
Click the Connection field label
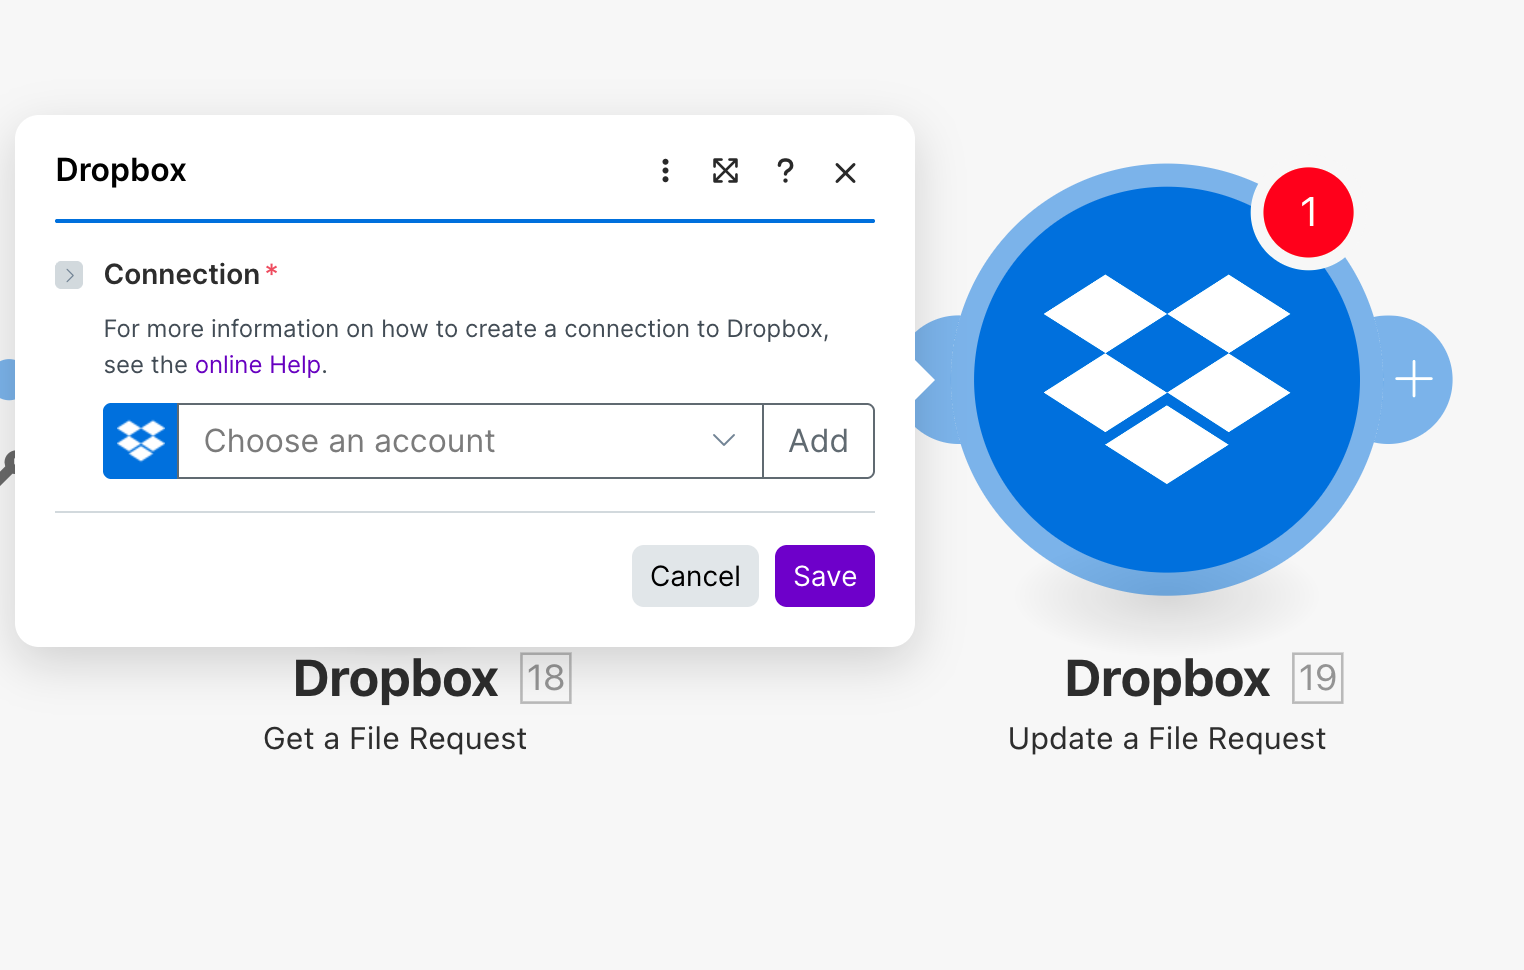[182, 274]
